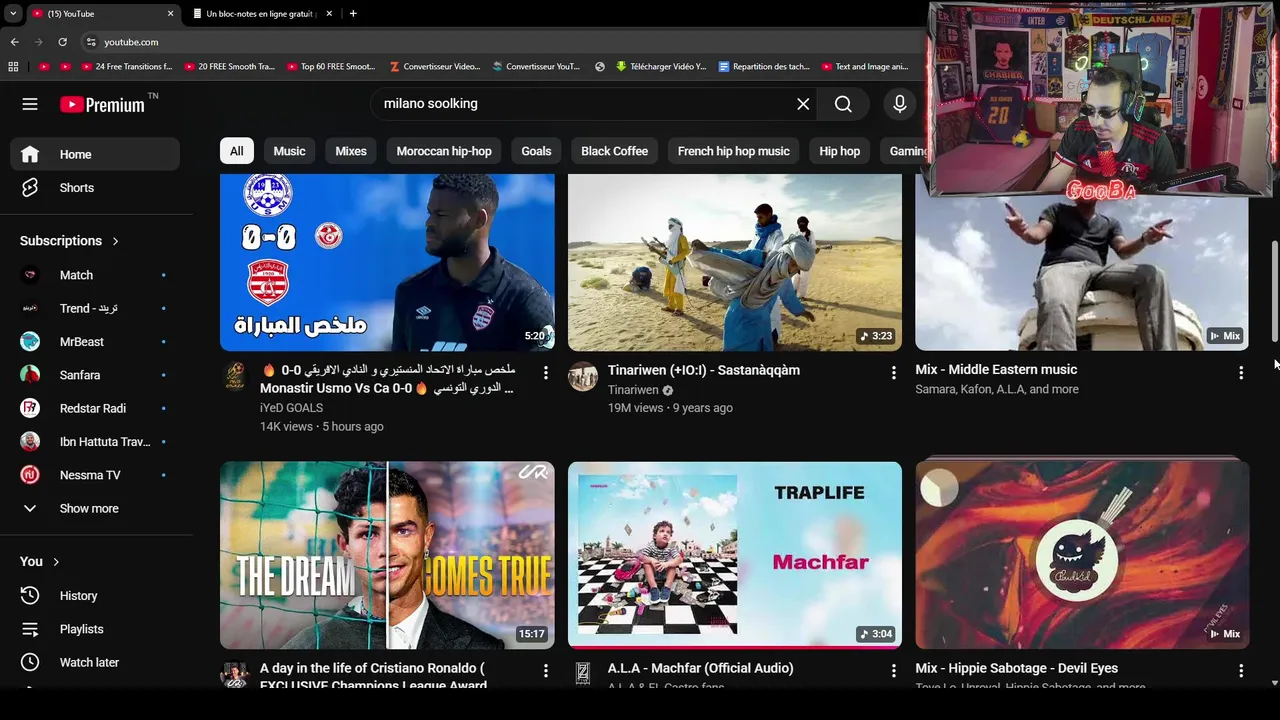The image size is (1280, 720).
Task: Open more options for Mix - Middle Eastern music
Action: (1241, 373)
